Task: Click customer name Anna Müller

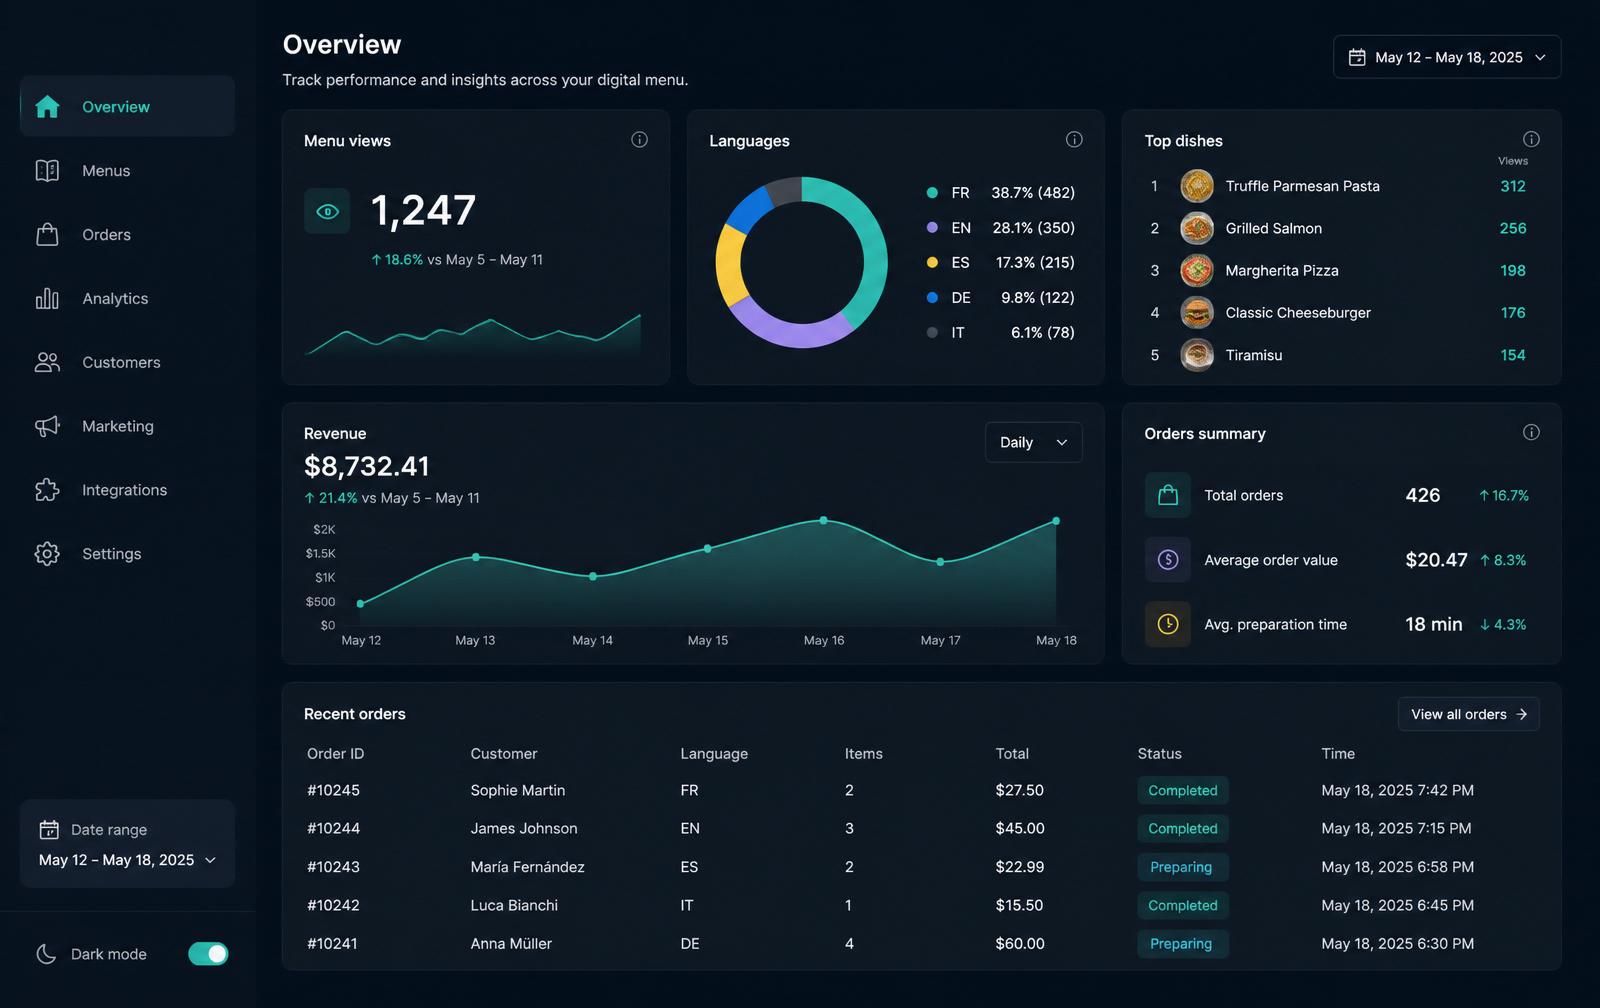Action: click(511, 943)
